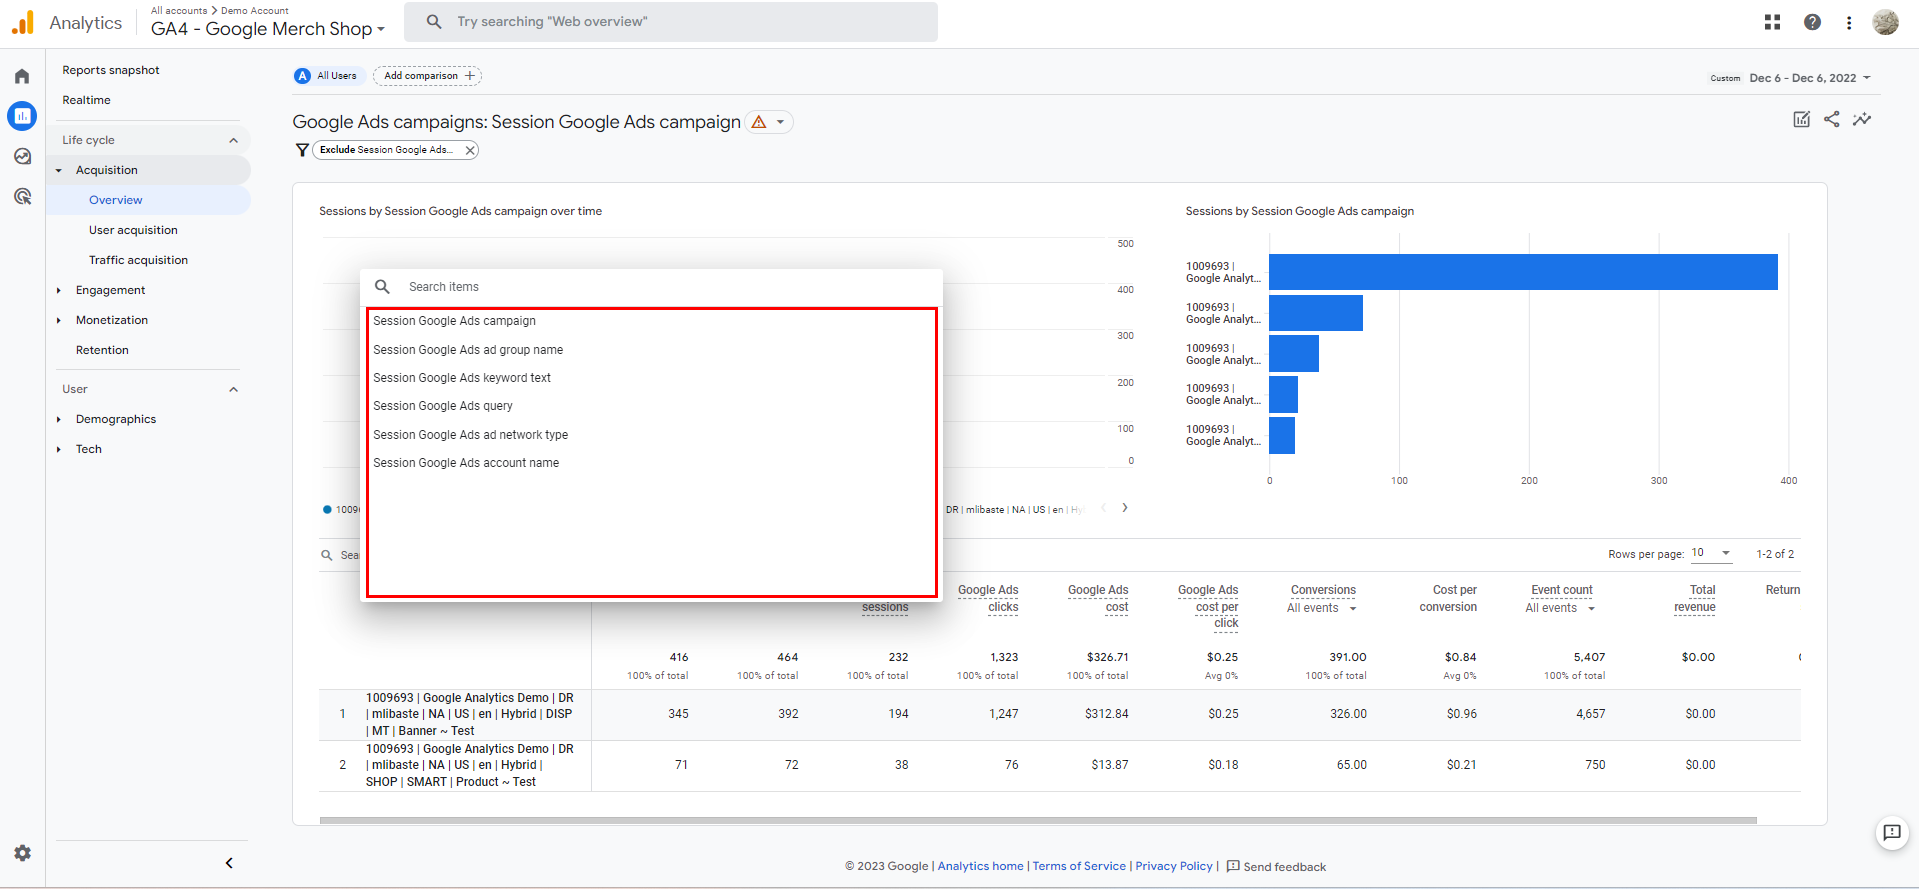Remove the Exclude Session Google Ads filter
1919x889 pixels.
click(x=470, y=150)
